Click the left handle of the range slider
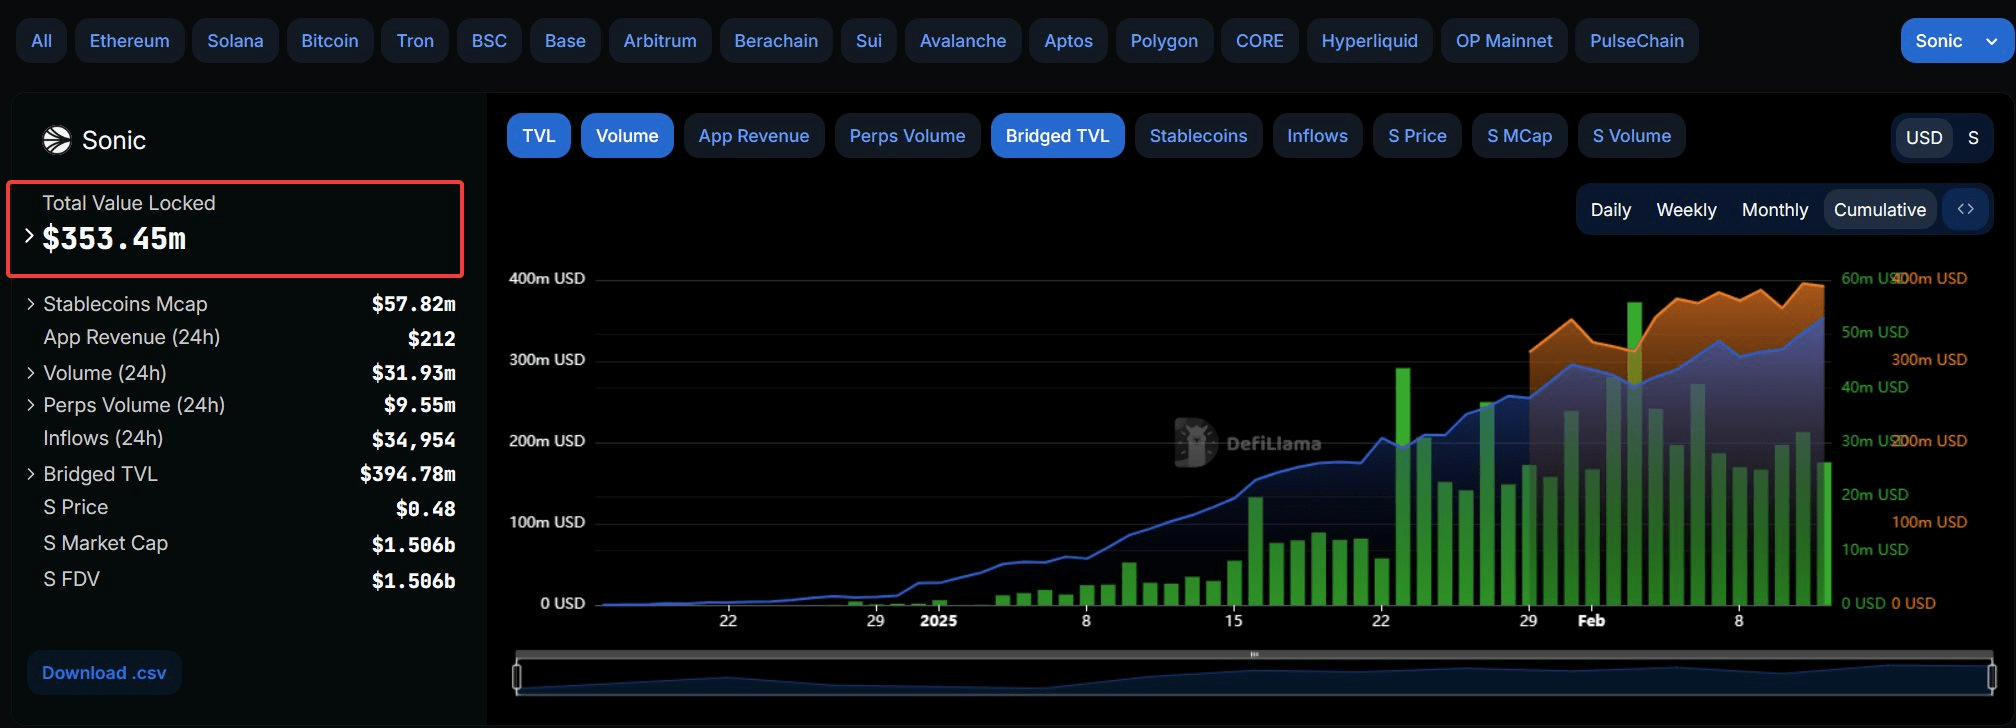Image resolution: width=2016 pixels, height=728 pixels. [x=517, y=677]
